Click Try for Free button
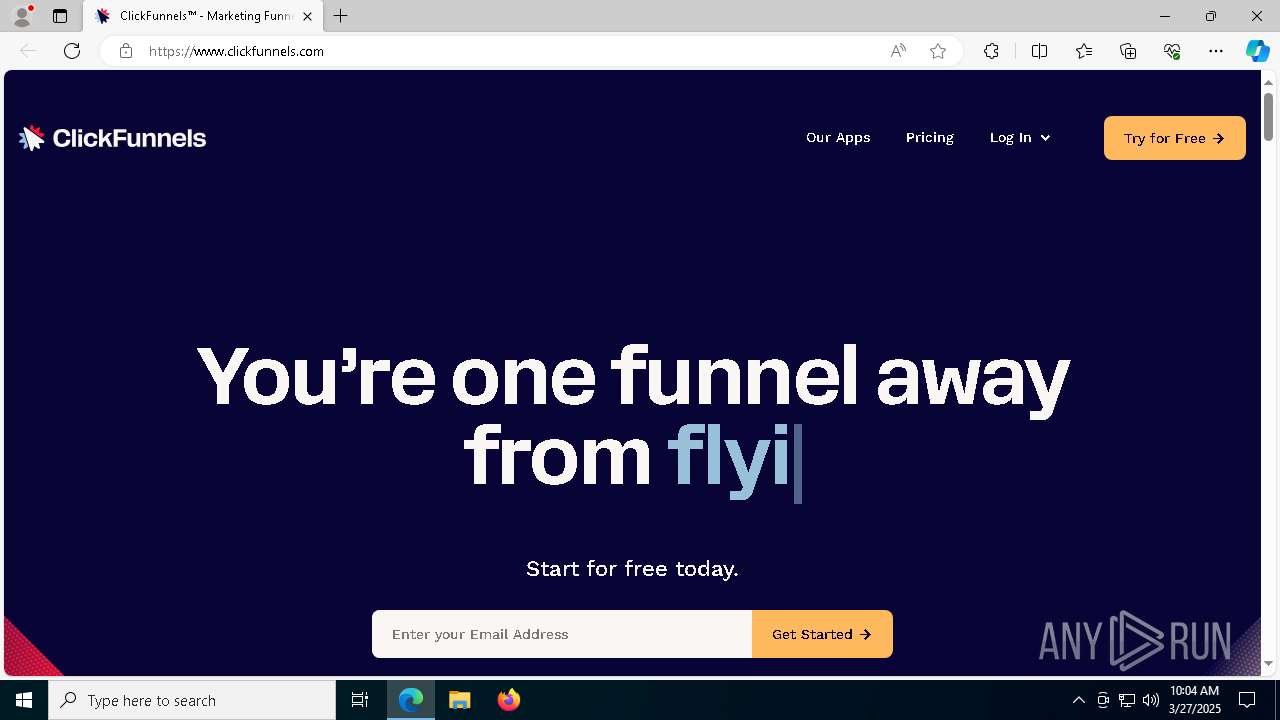The height and width of the screenshot is (720, 1280). point(1175,138)
